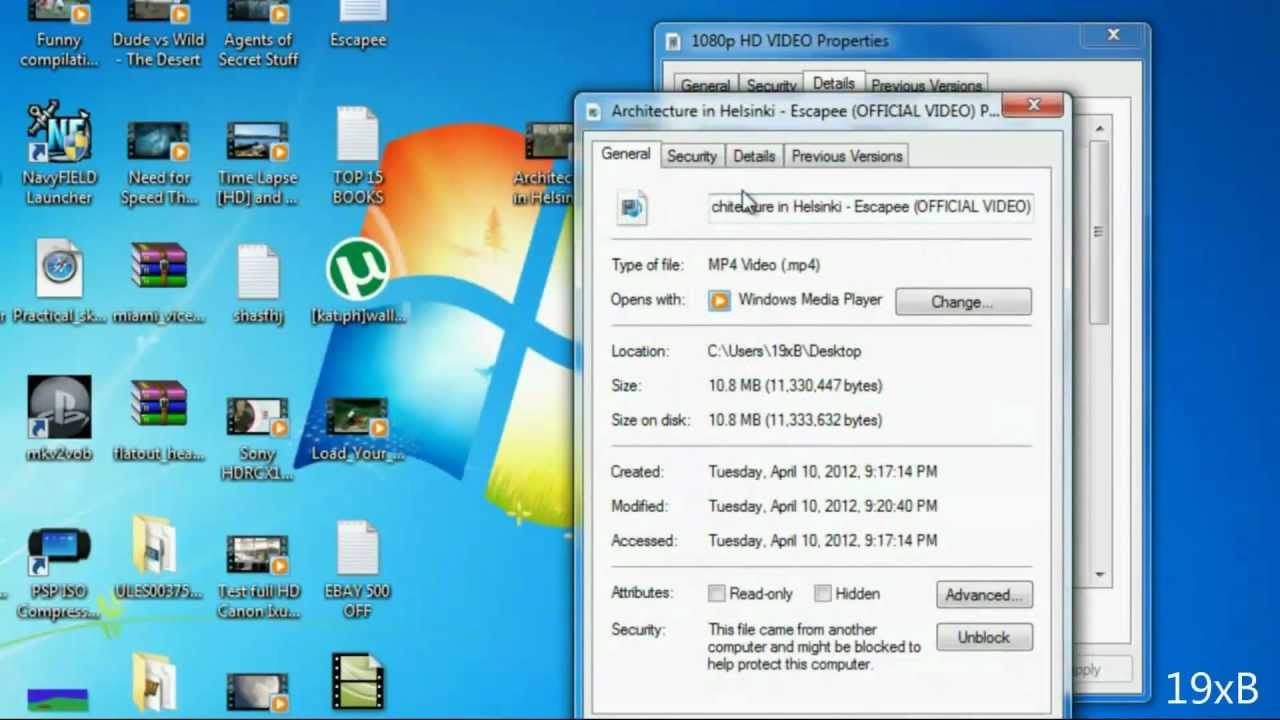This screenshot has width=1280, height=720.
Task: Close the 1080p HD VIDEO Properties window
Action: pos(1113,35)
